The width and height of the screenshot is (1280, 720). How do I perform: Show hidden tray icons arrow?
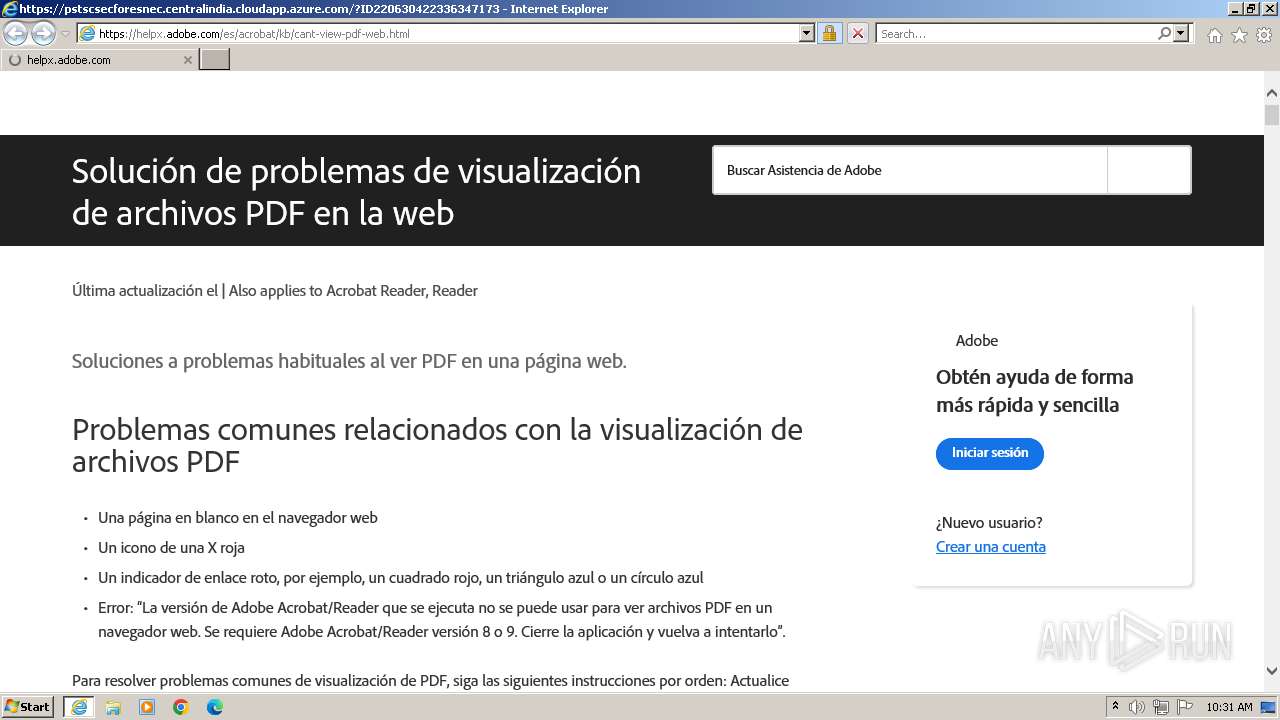(1116, 707)
